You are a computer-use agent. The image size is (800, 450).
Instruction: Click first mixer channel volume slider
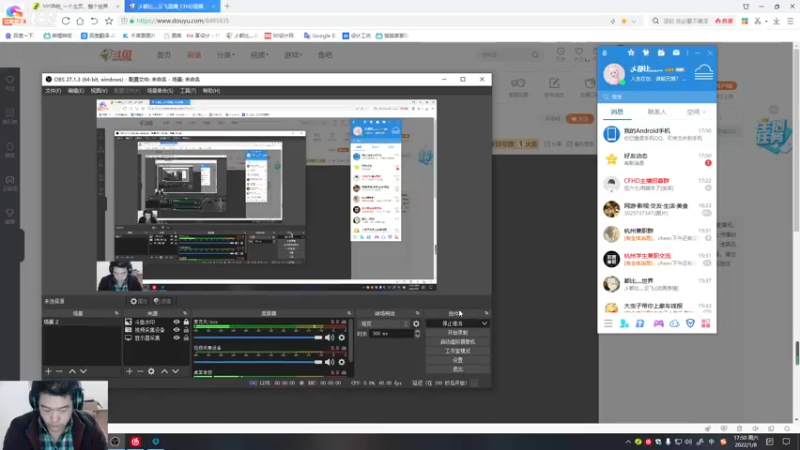click(258, 338)
